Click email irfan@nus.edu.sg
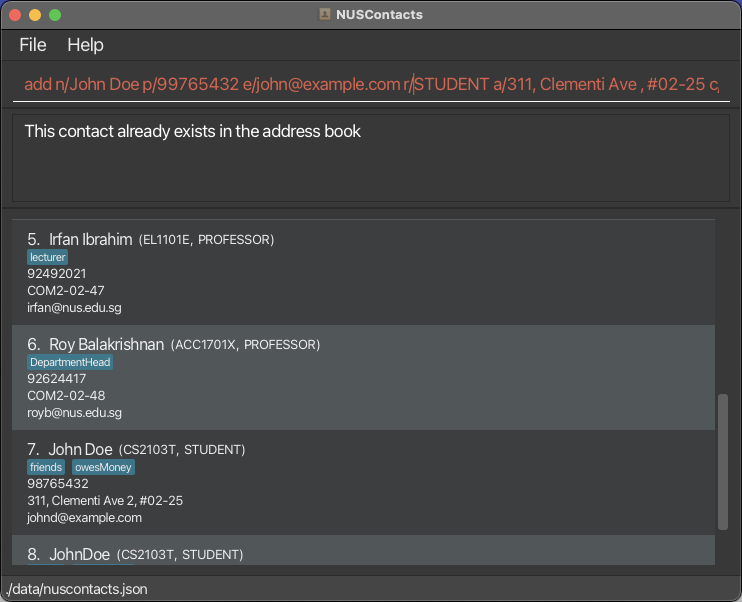The width and height of the screenshot is (742, 602). (74, 308)
